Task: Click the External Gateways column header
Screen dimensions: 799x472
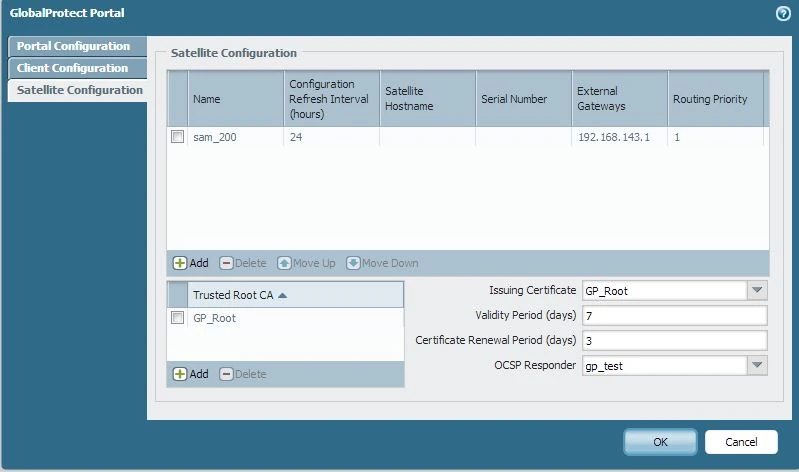Action: tap(620, 99)
